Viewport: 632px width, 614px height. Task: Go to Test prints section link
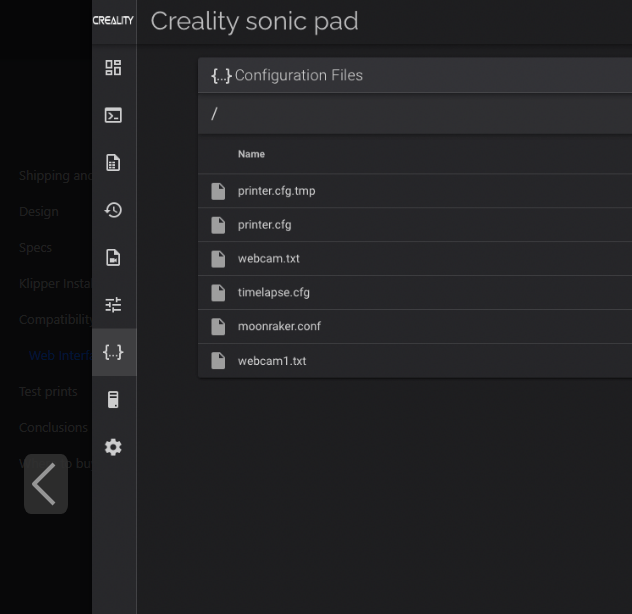(48, 391)
